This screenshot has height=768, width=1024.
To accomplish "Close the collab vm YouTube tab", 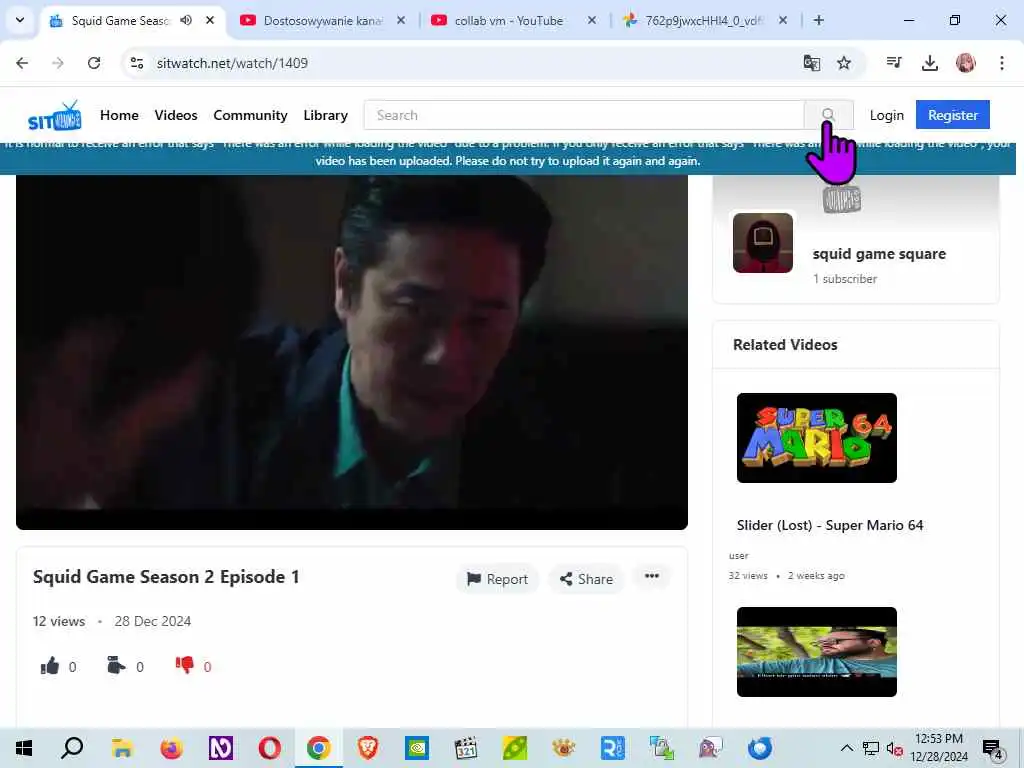I will coord(592,20).
